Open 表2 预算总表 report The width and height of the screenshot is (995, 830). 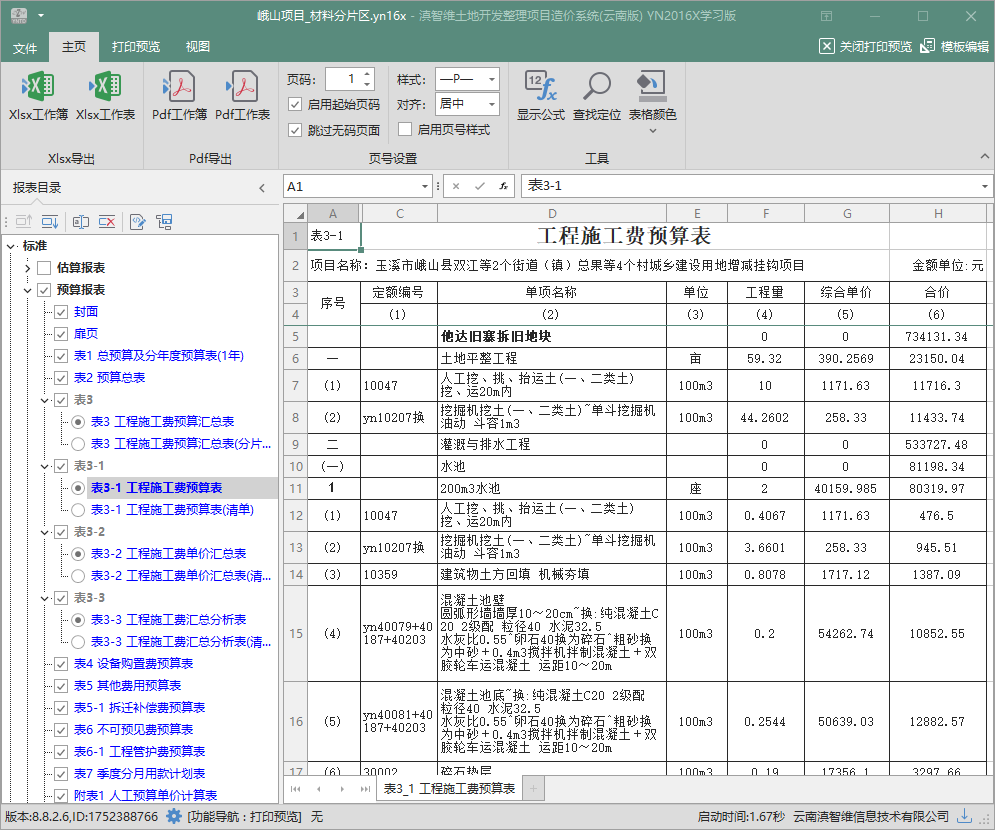109,378
